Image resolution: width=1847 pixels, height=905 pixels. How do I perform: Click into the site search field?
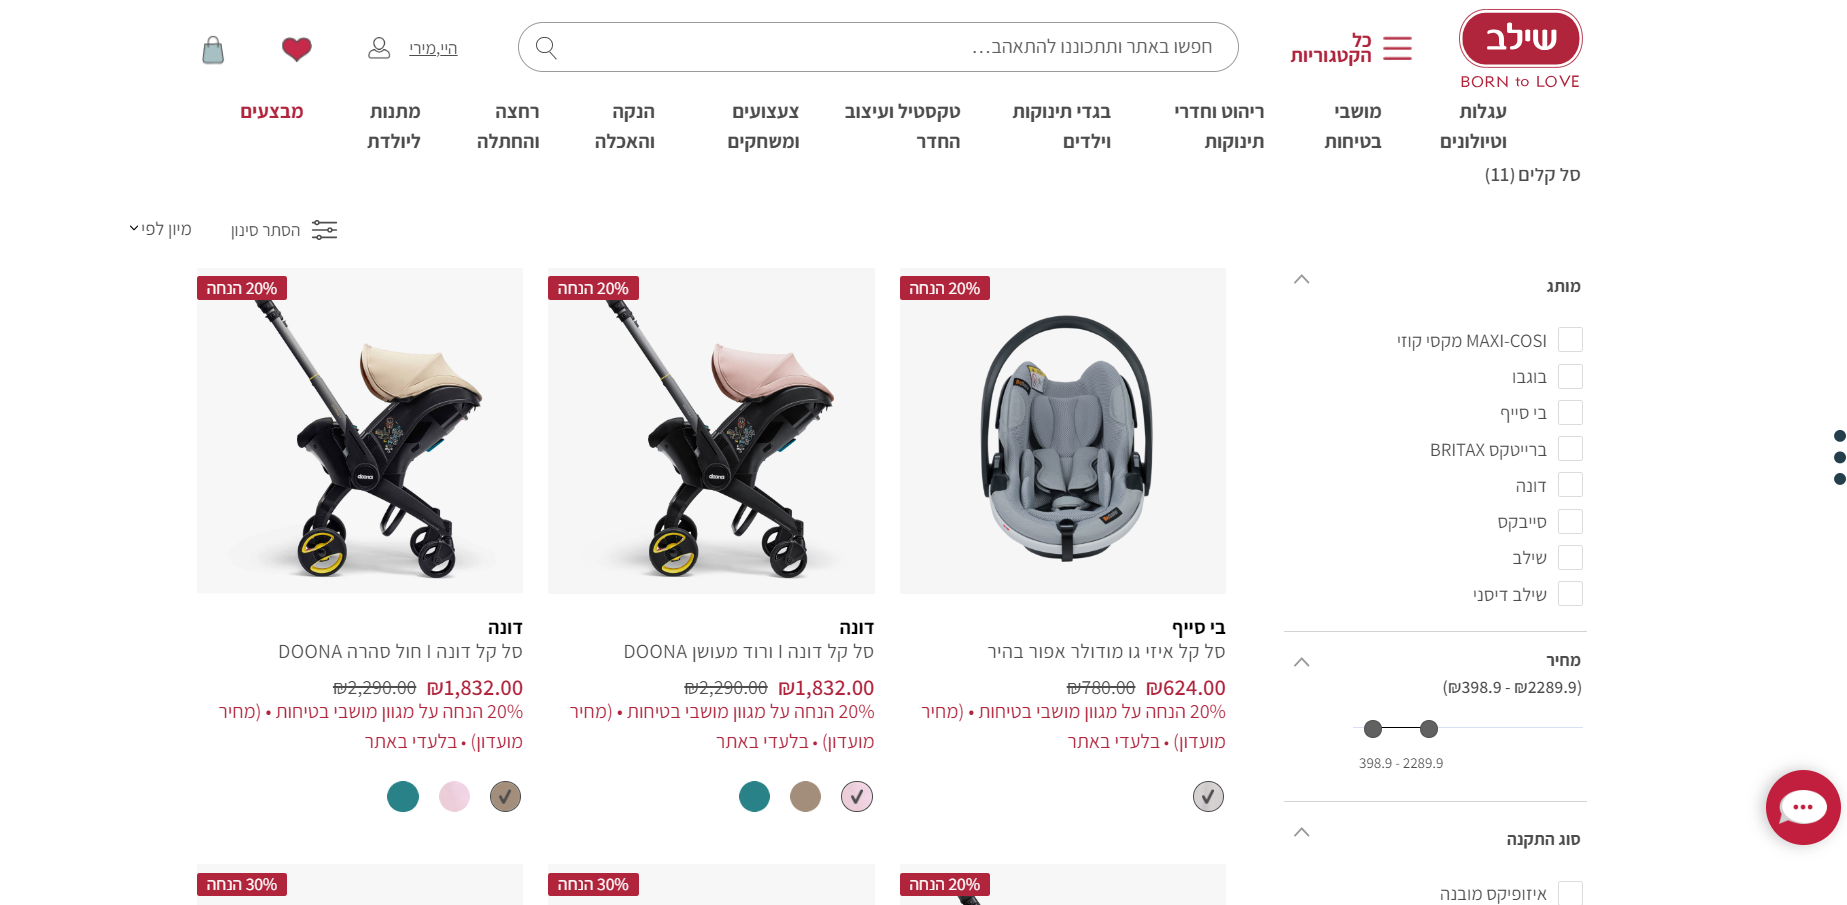(878, 47)
